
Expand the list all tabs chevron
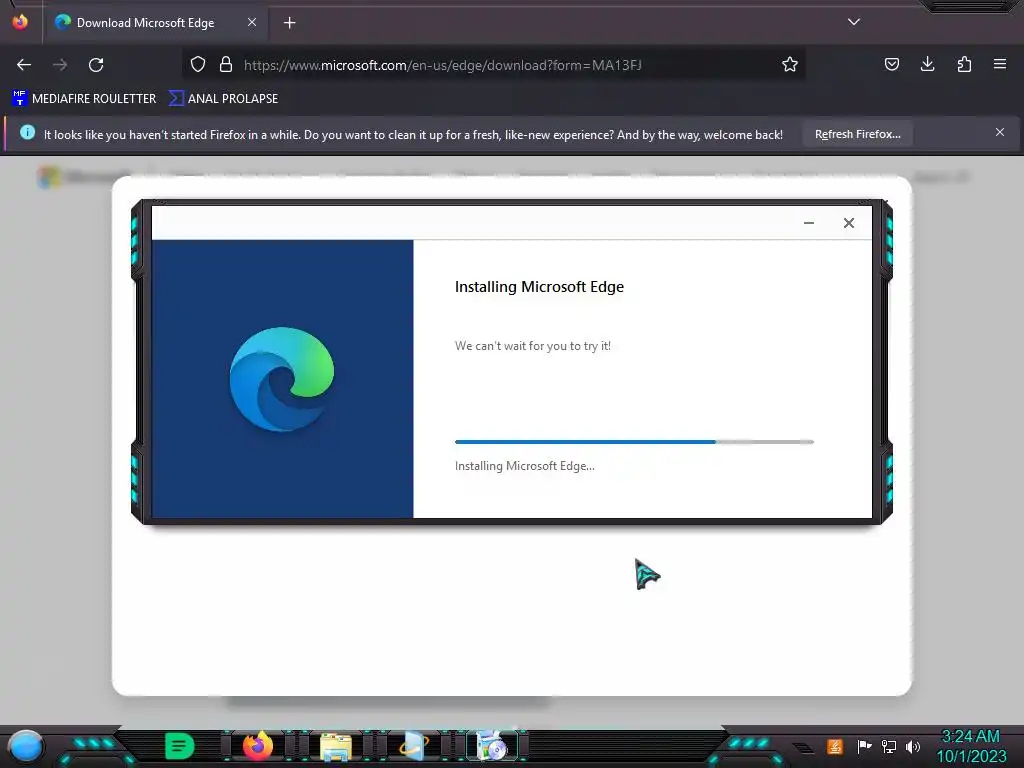854,22
